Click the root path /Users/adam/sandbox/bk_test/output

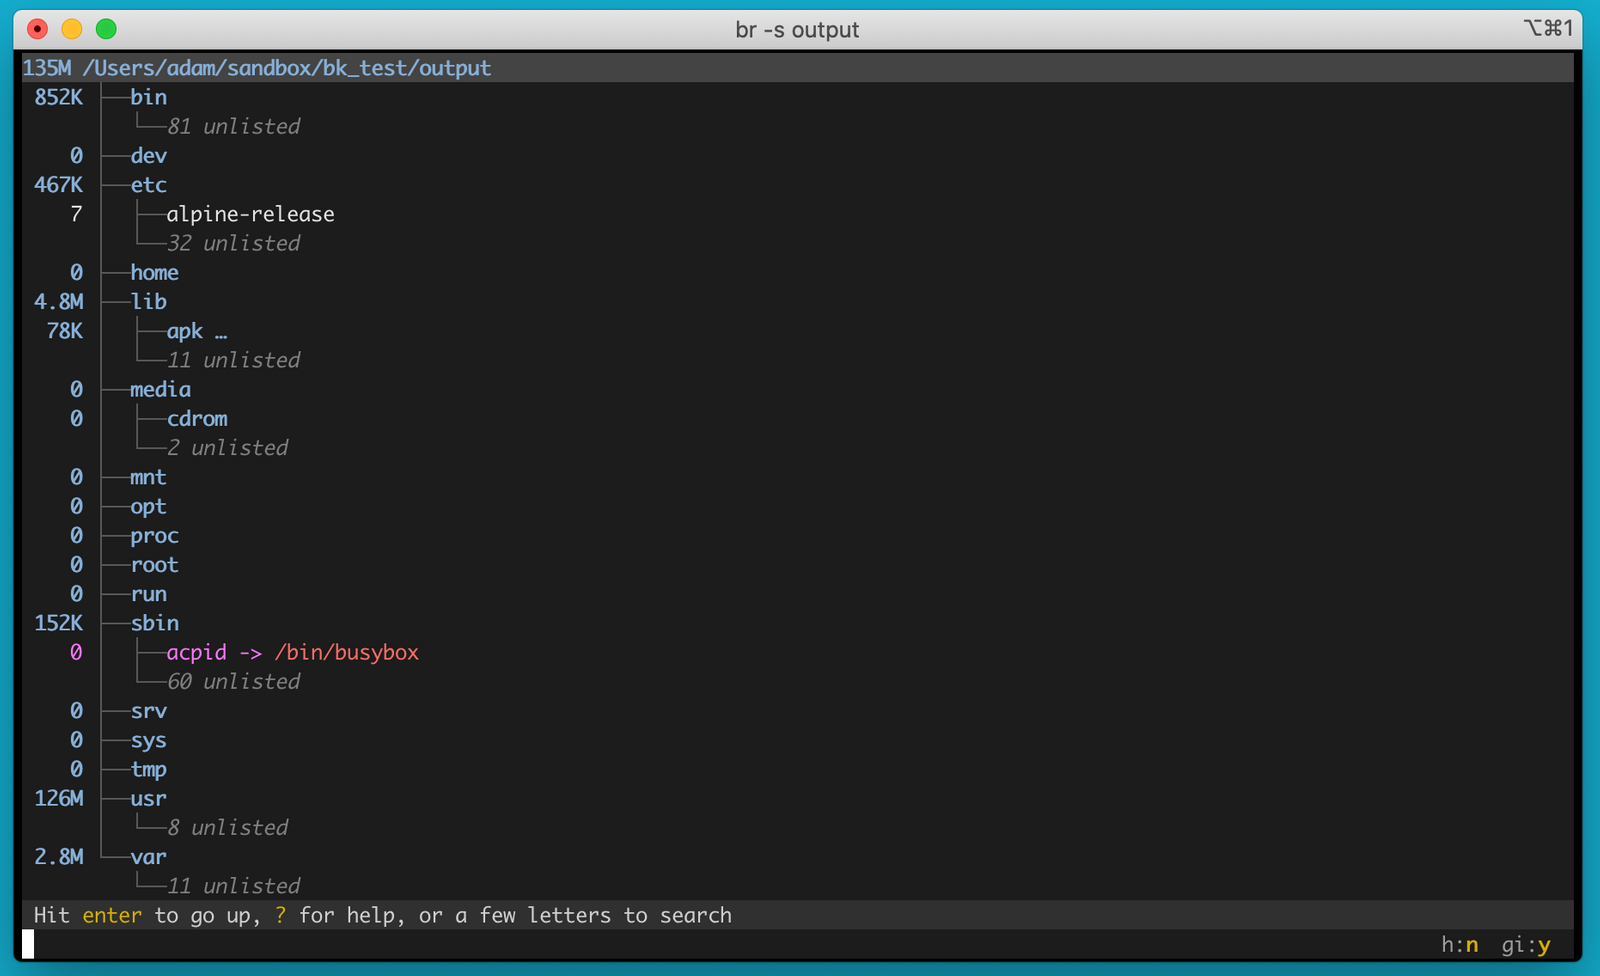286,68
